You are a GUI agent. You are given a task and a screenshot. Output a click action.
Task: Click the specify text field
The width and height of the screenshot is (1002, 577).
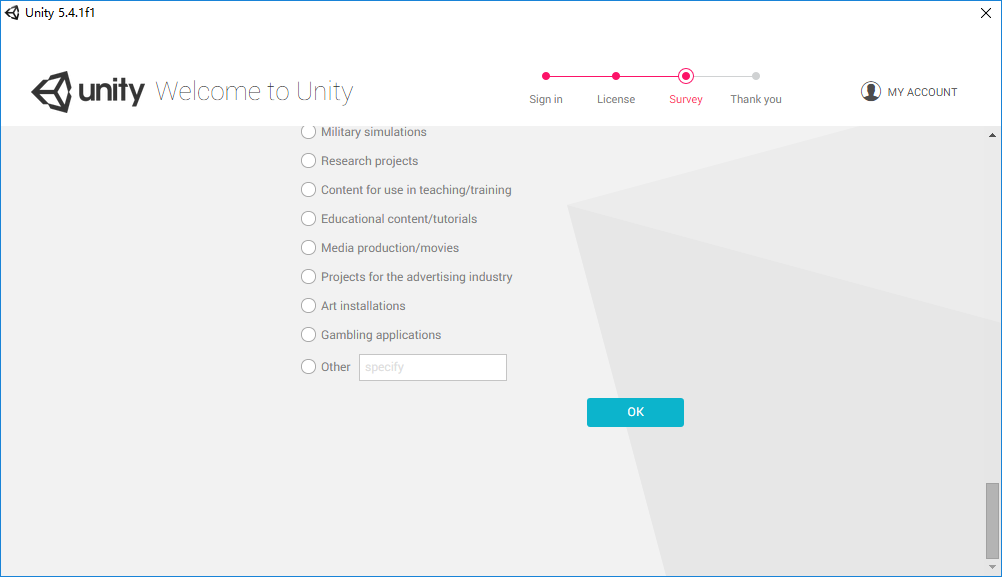pos(433,367)
